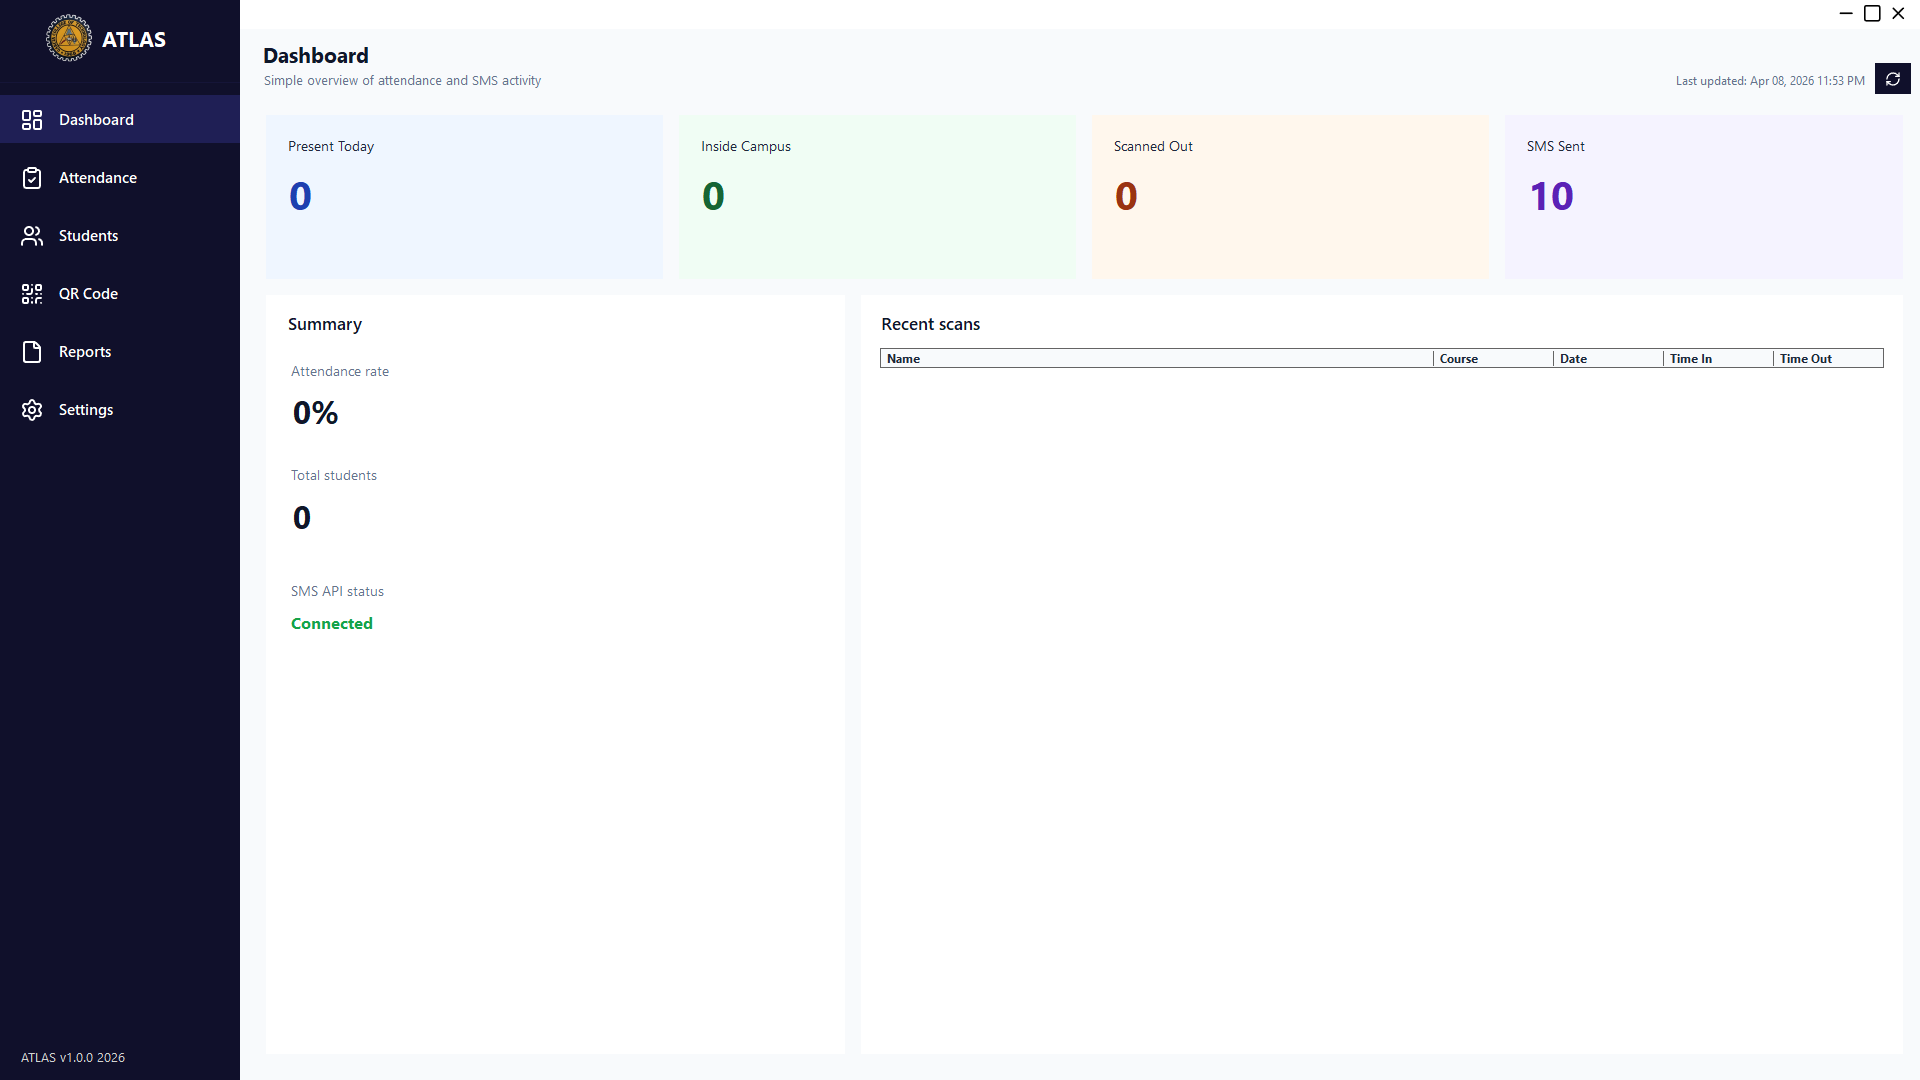Screen dimensions: 1920x1080
Task: Select the SMS Sent stat card
Action: coord(1703,196)
